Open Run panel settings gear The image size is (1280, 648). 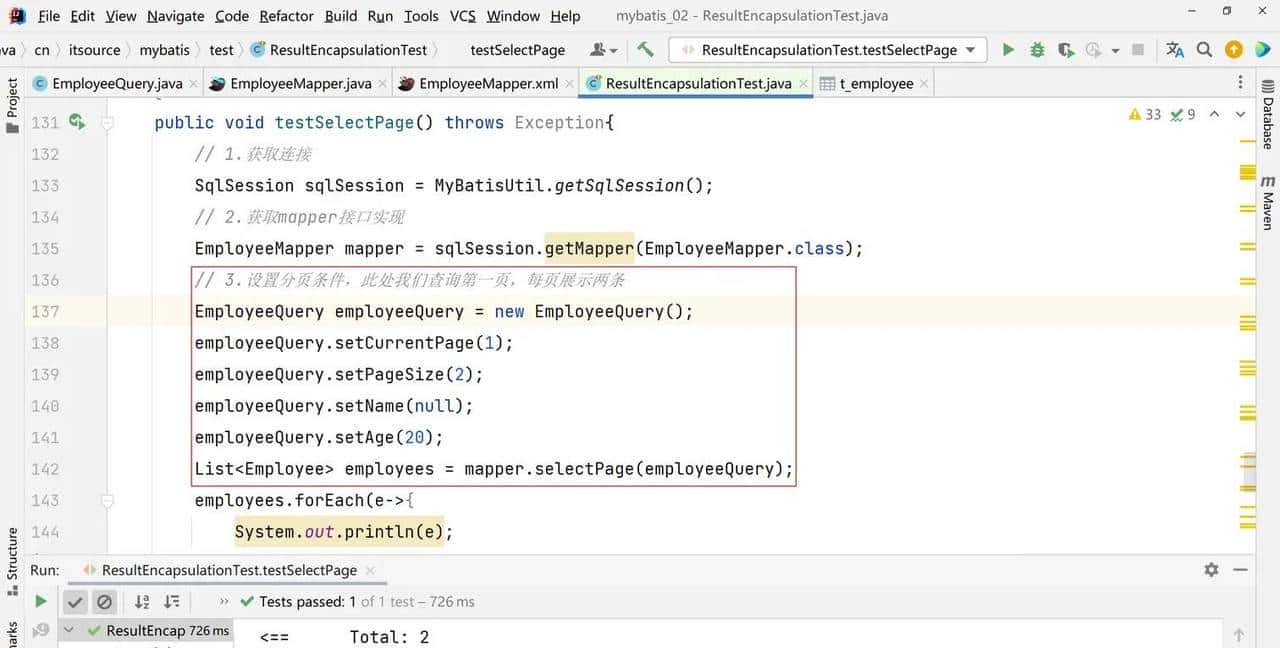coord(1211,570)
